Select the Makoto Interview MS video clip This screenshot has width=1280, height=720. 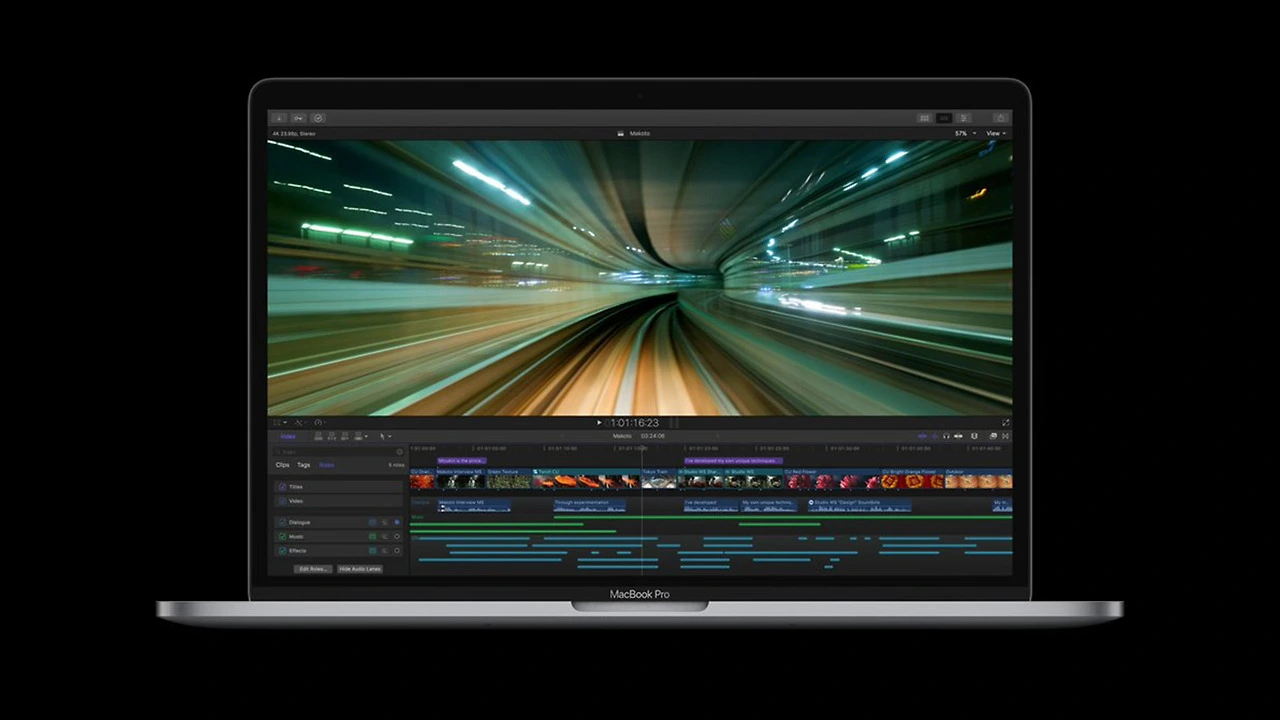[x=460, y=479]
